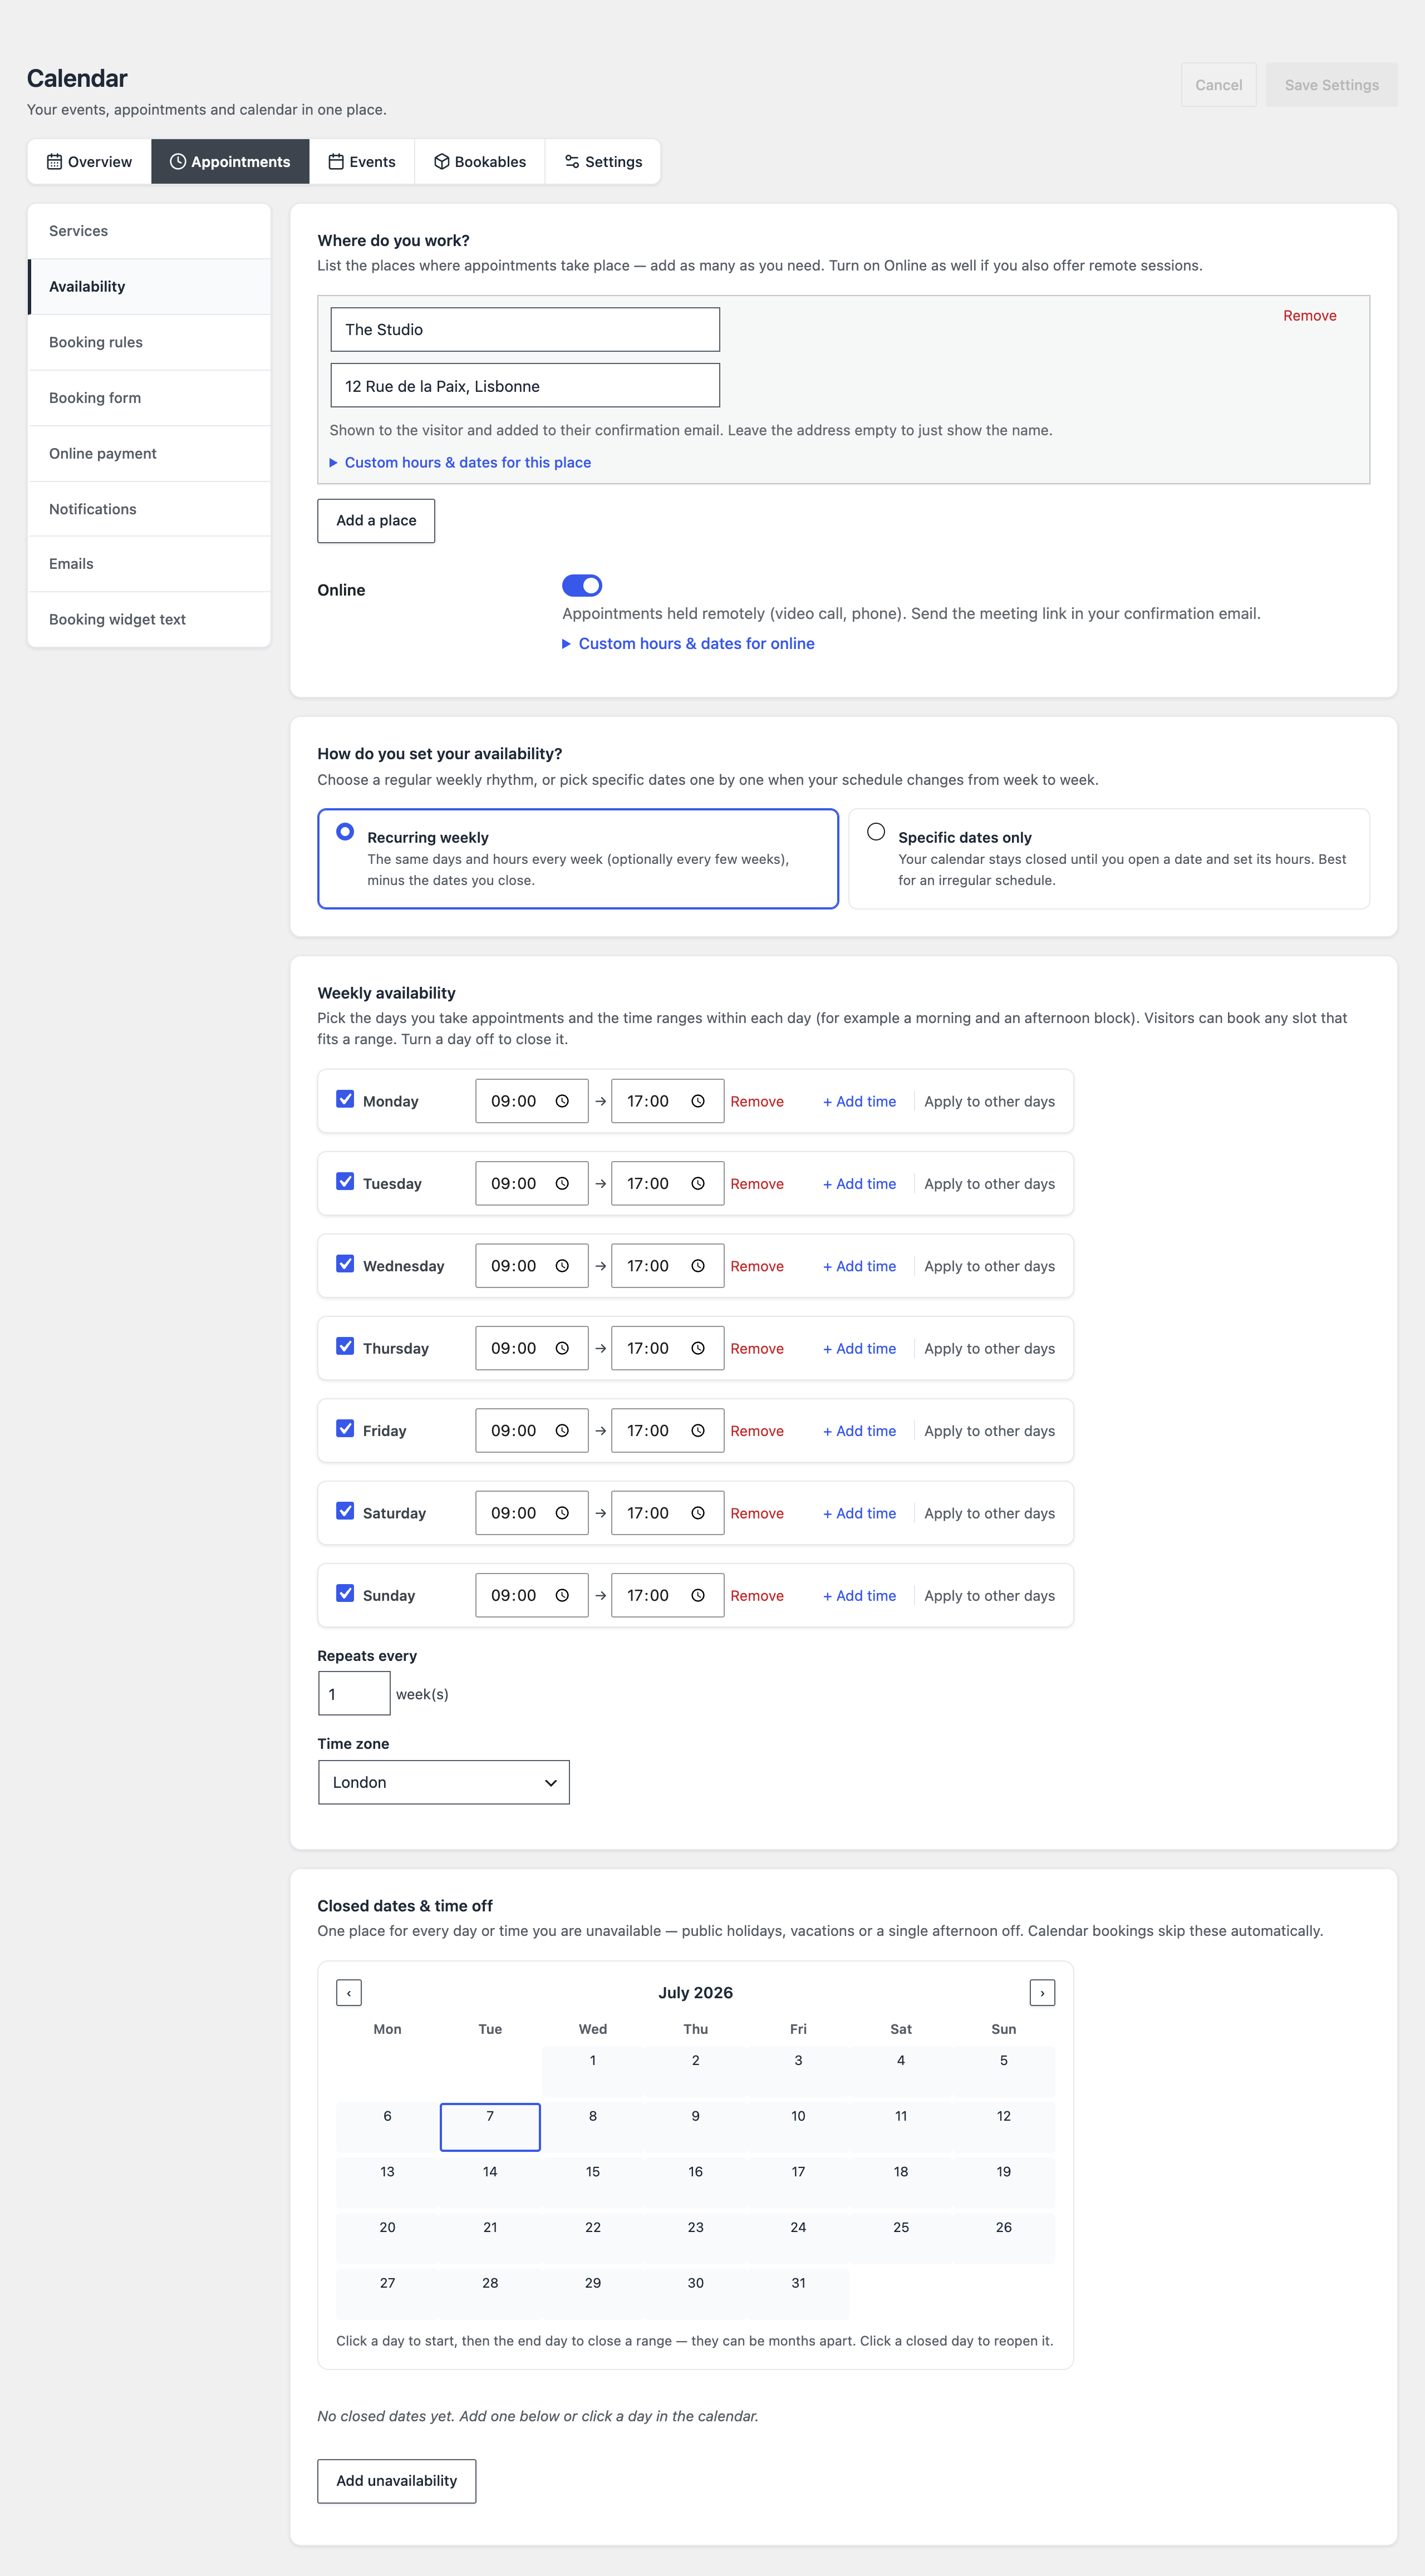Viewport: 1425px width, 2576px height.
Task: Switch to the Bookables tab
Action: (x=480, y=162)
